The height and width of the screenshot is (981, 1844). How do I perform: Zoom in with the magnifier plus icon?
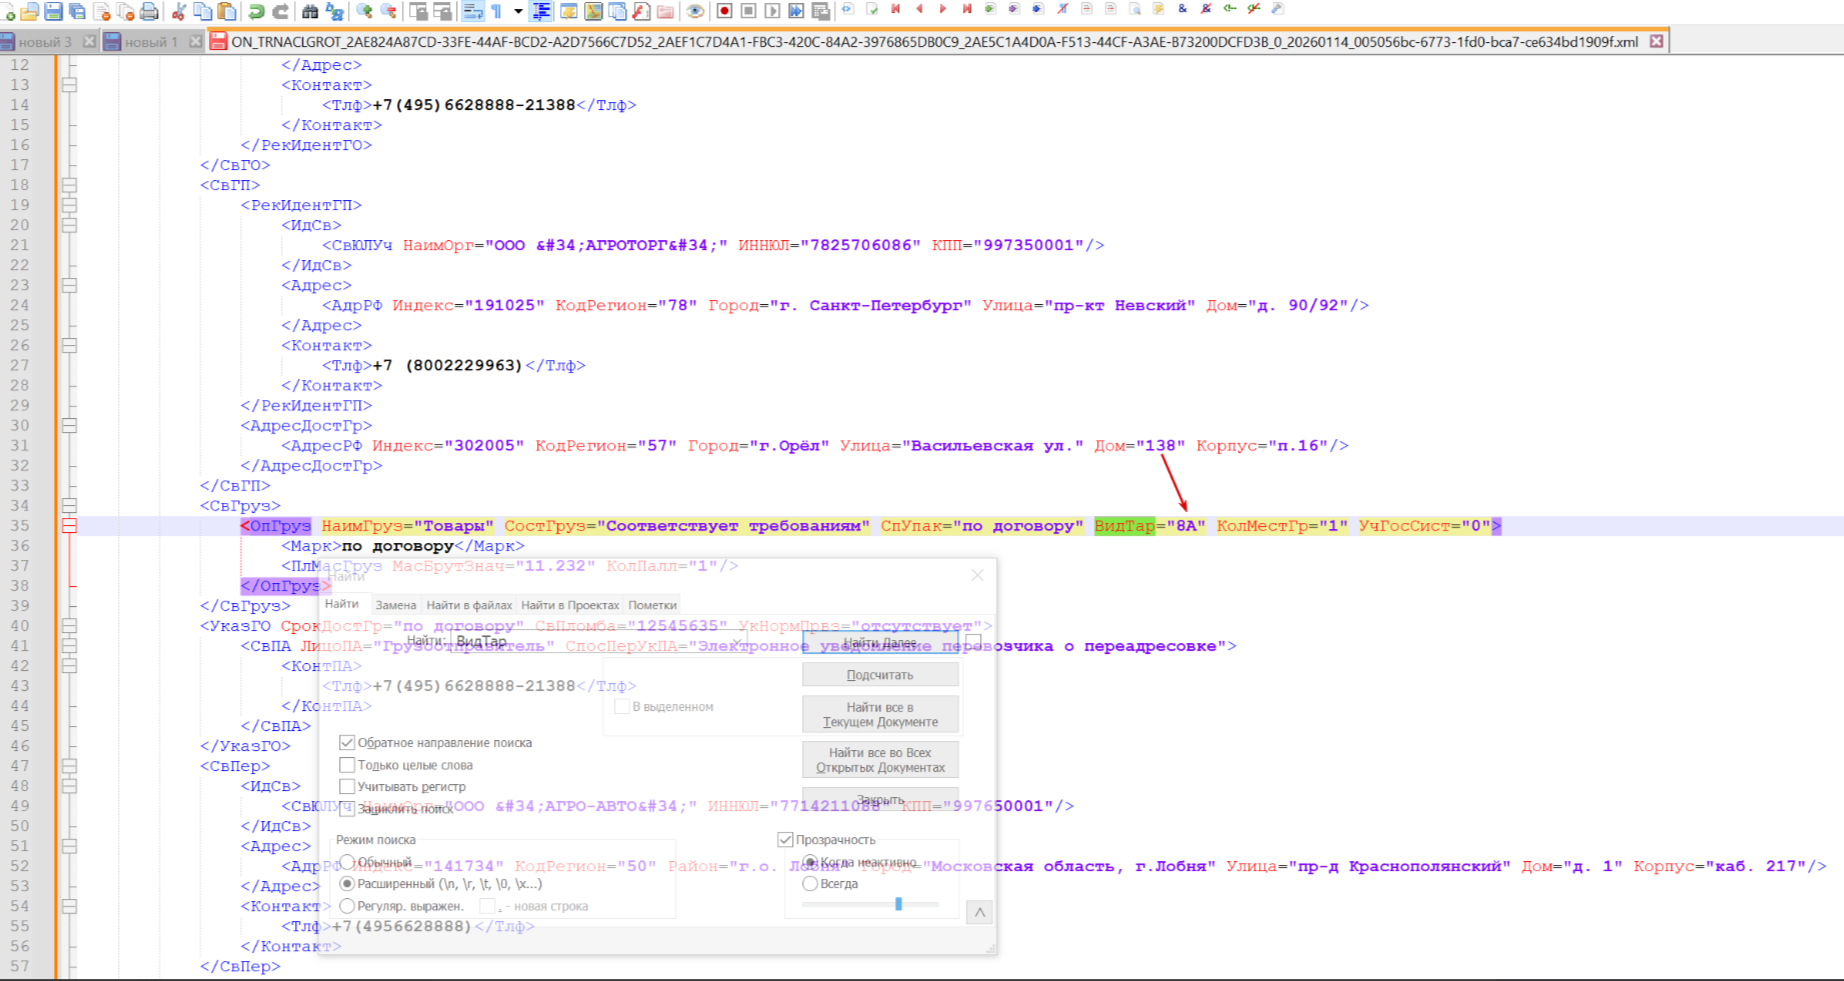[364, 12]
